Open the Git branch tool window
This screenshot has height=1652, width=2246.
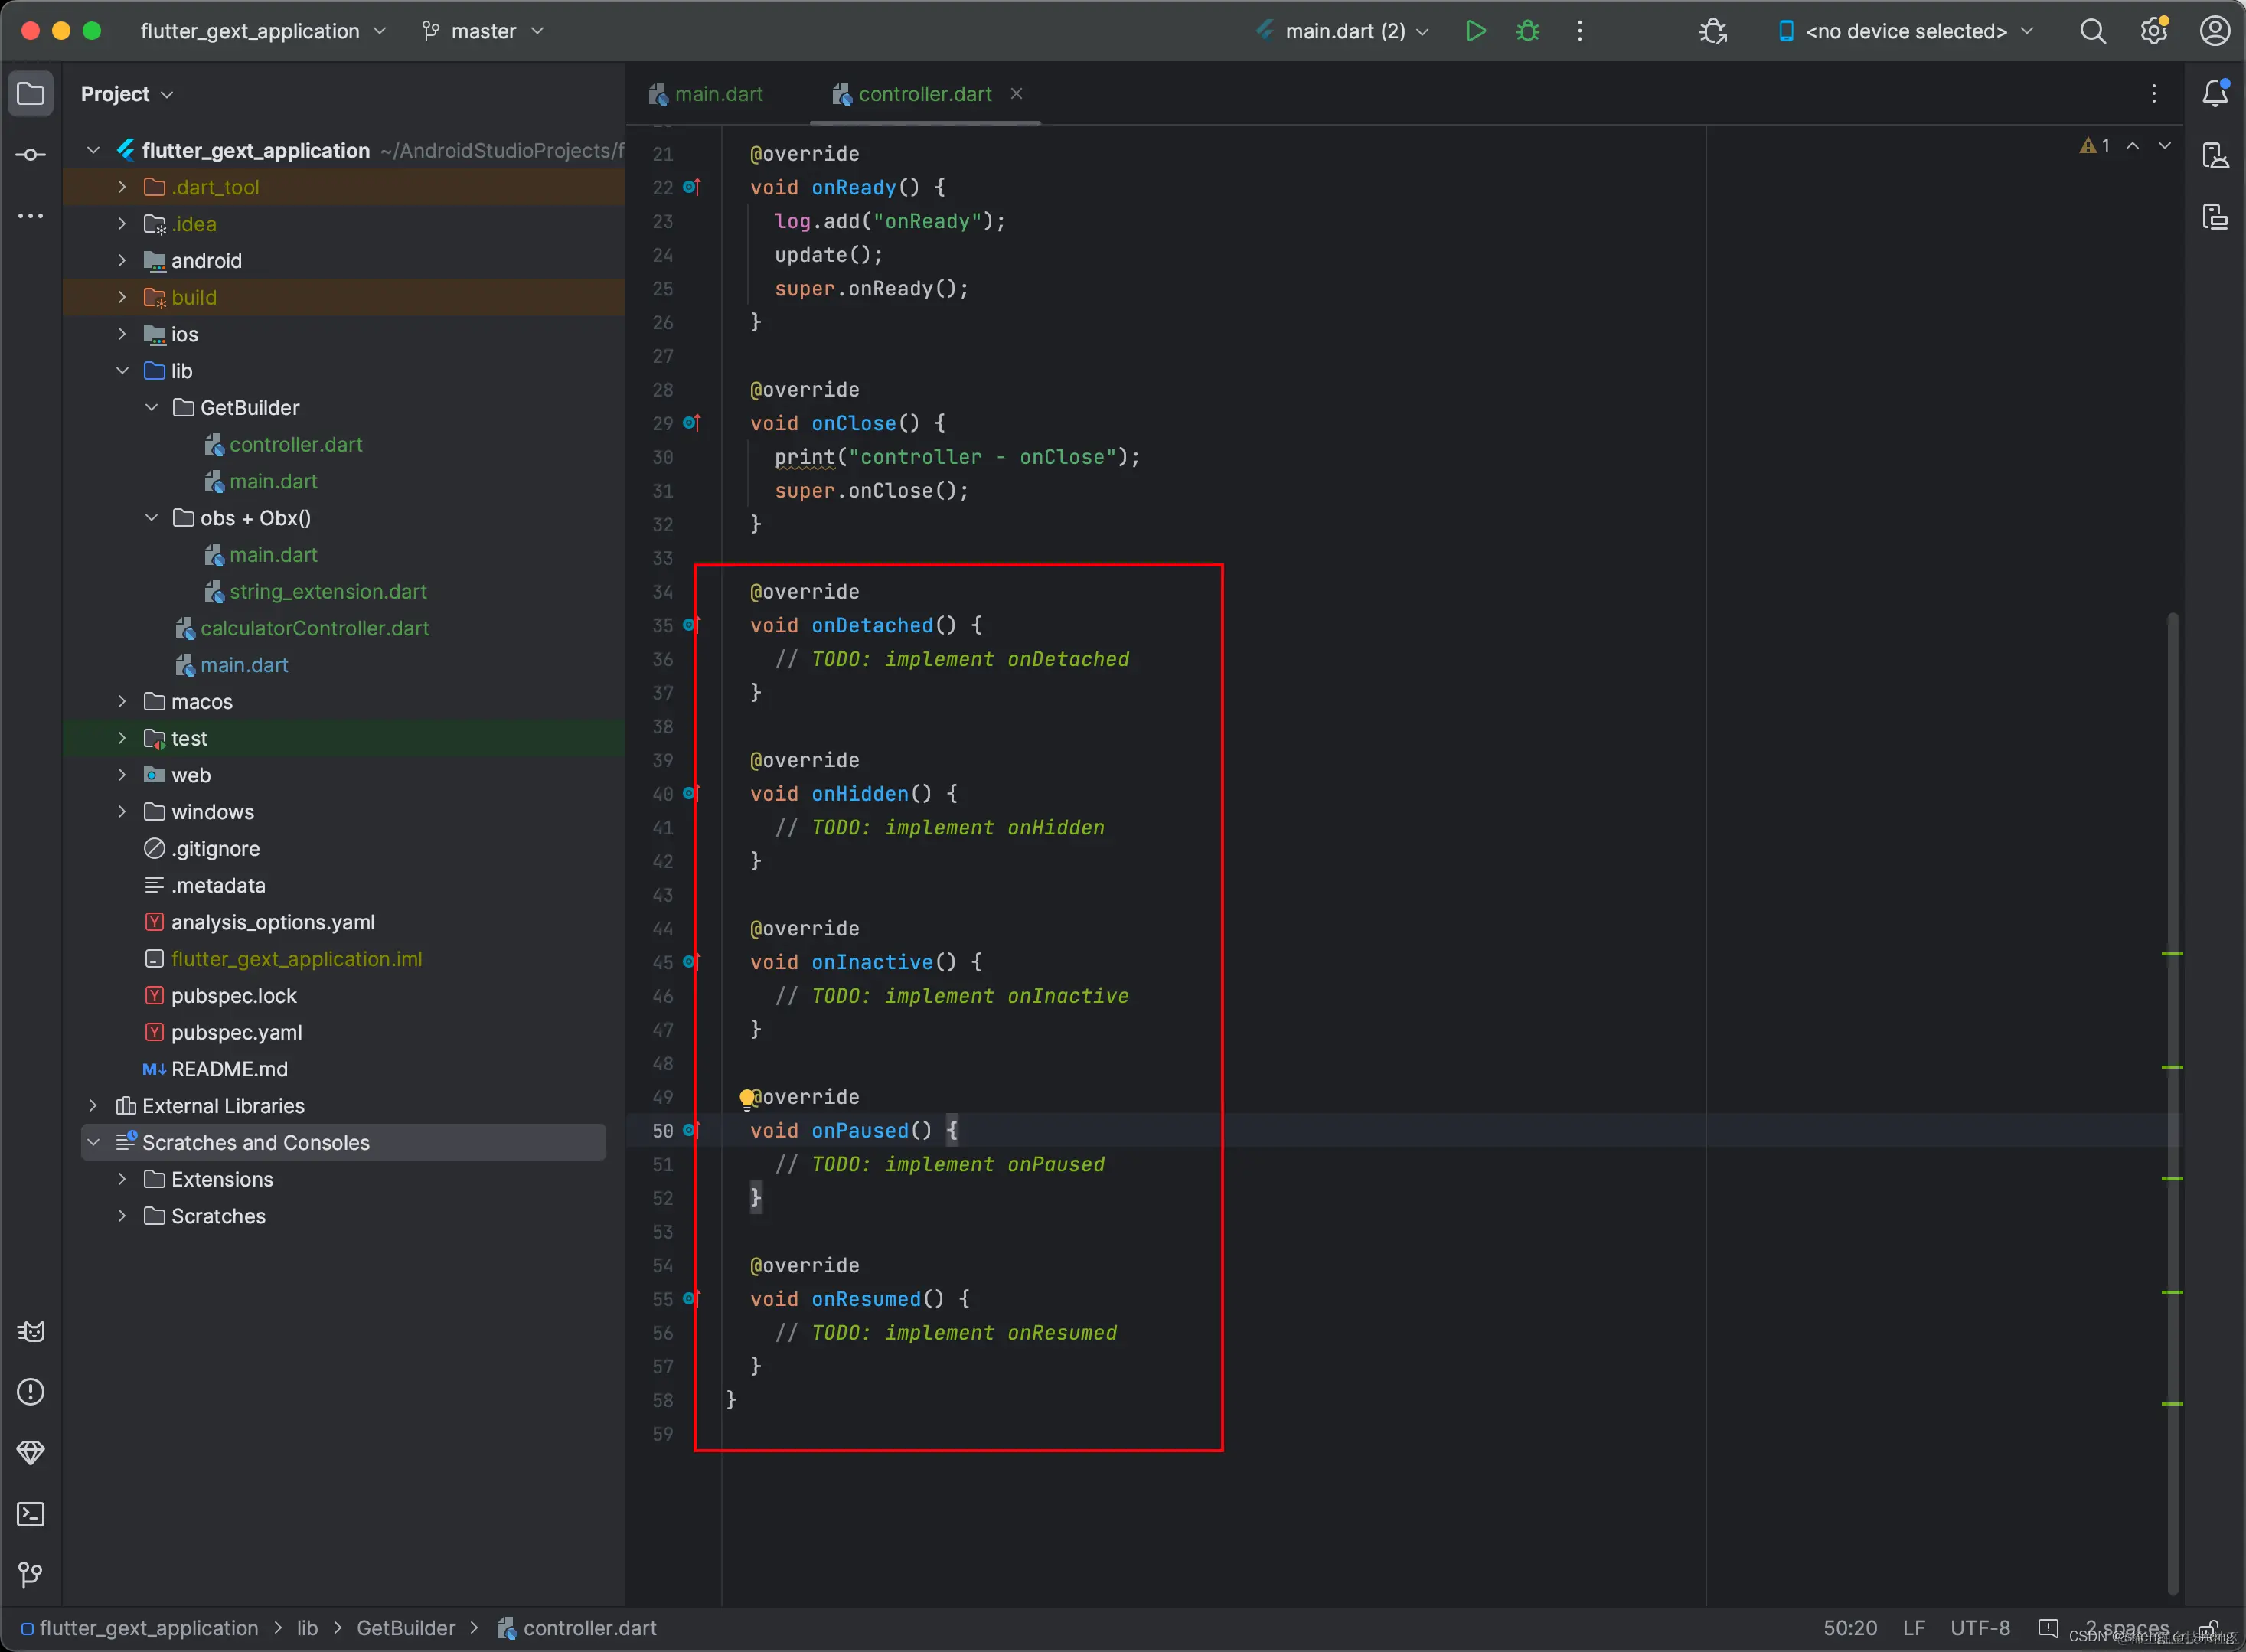[x=31, y=1575]
